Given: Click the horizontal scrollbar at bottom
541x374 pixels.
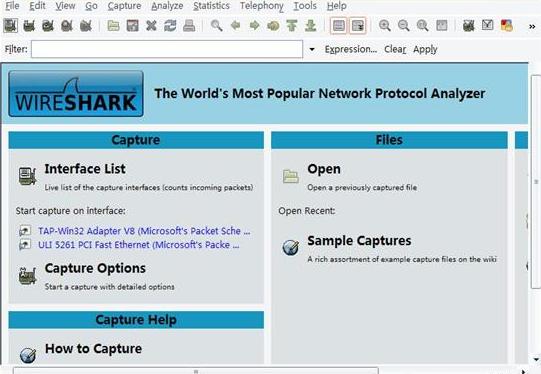Looking at the screenshot, I should [x=196, y=371].
